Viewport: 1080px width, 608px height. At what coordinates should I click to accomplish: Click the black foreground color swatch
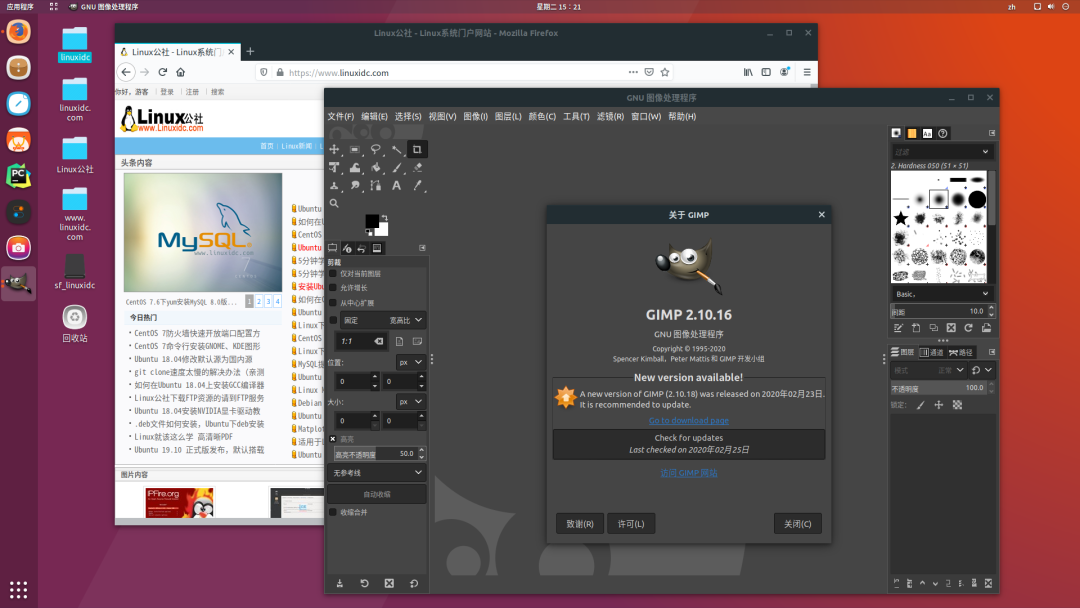pyautogui.click(x=371, y=220)
